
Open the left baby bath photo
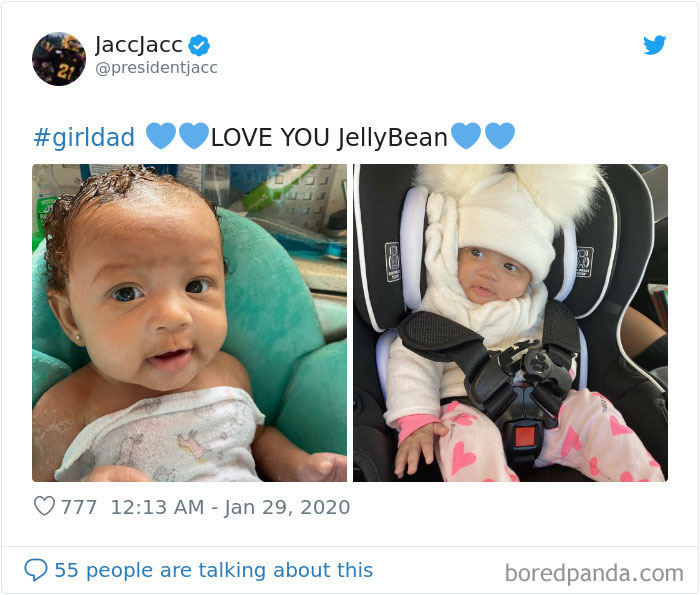(x=189, y=323)
